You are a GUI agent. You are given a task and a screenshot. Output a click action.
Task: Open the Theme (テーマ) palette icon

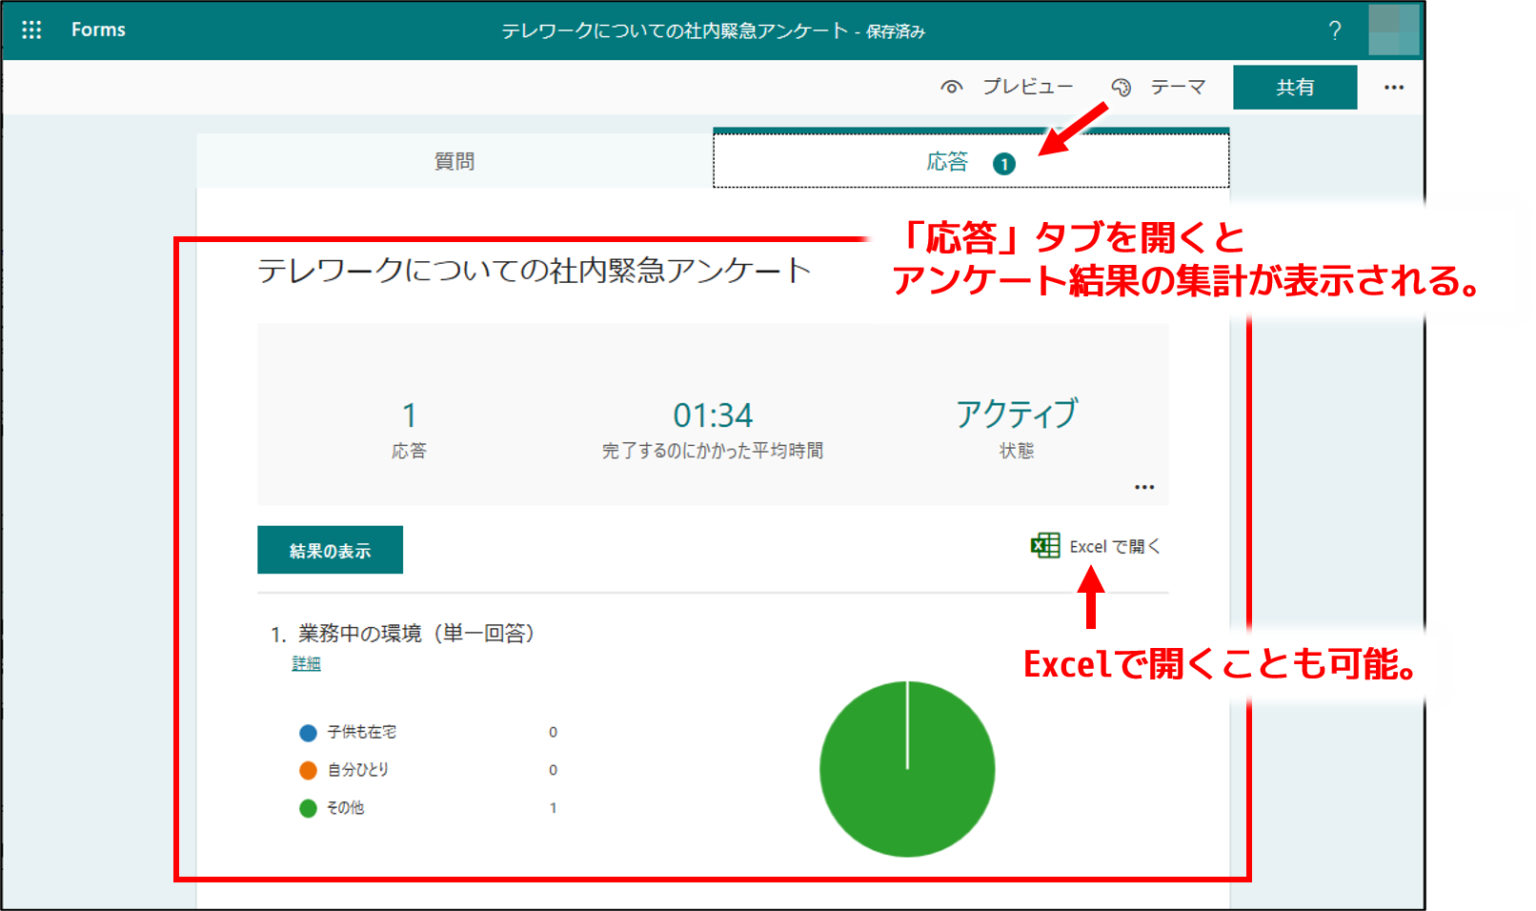pyautogui.click(x=1121, y=86)
